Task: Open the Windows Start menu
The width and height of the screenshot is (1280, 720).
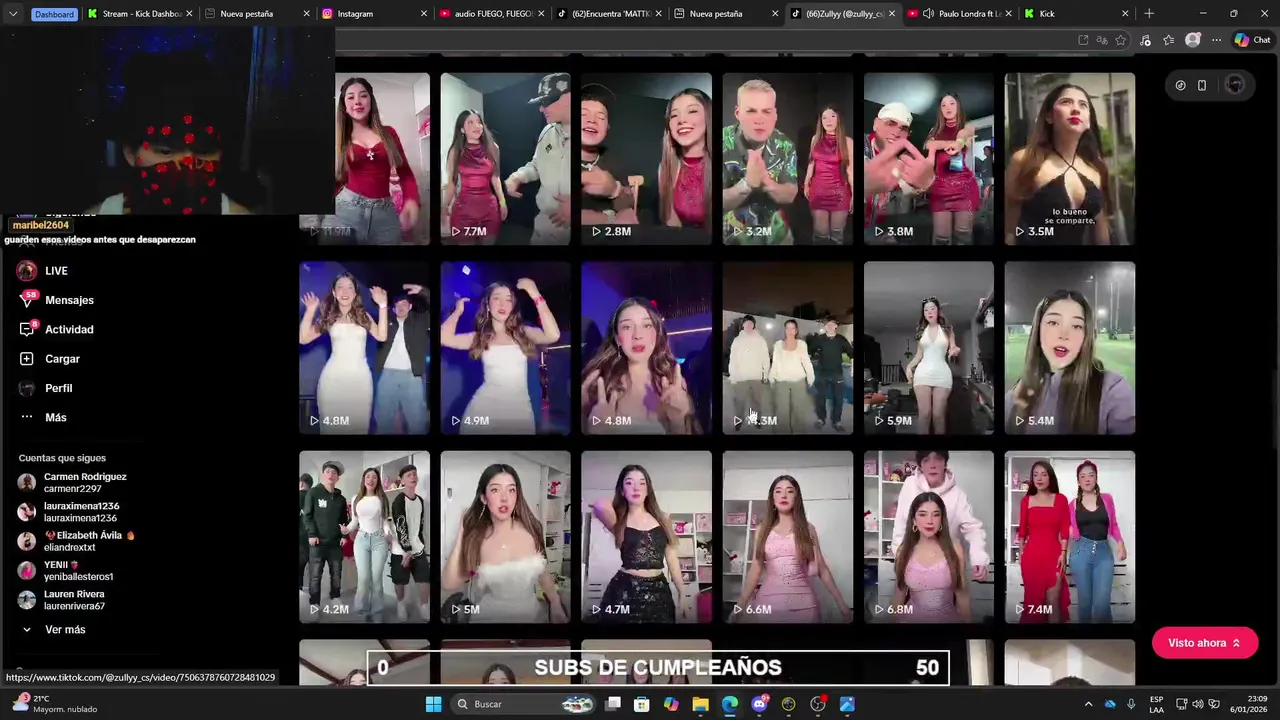Action: click(433, 704)
